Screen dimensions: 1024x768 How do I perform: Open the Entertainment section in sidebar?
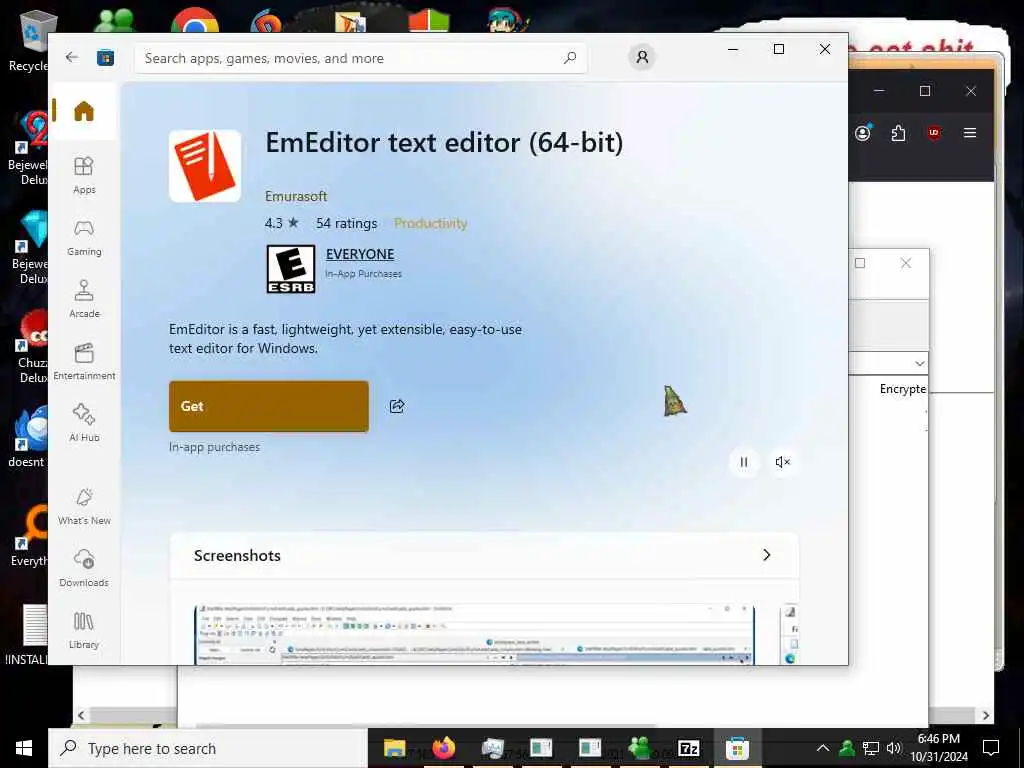click(84, 362)
